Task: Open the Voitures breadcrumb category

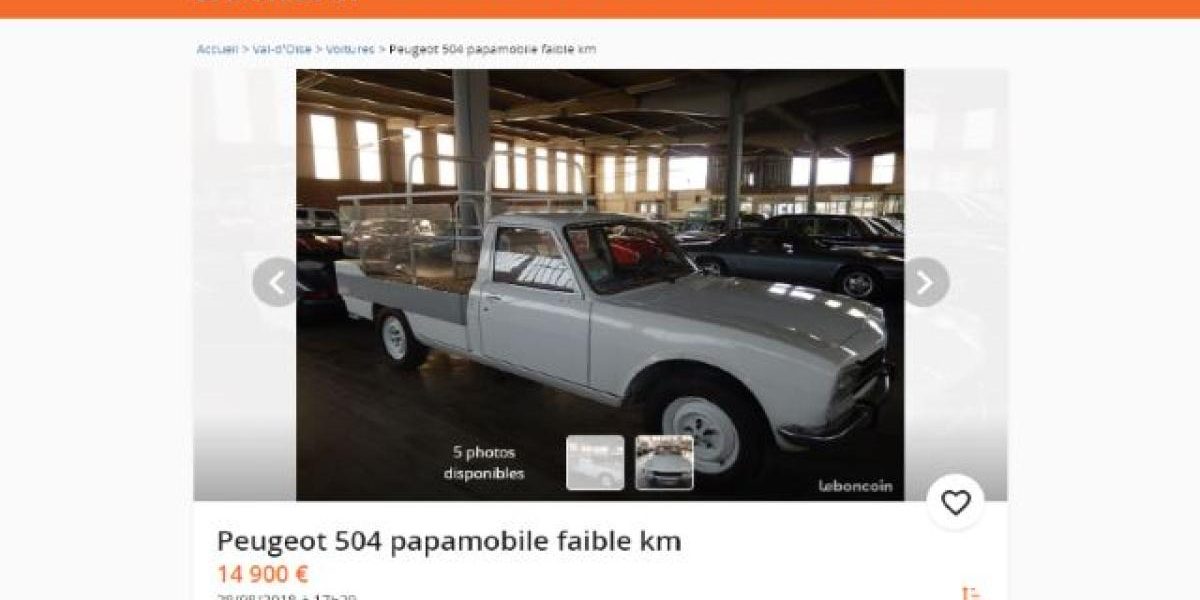Action: click(x=350, y=49)
